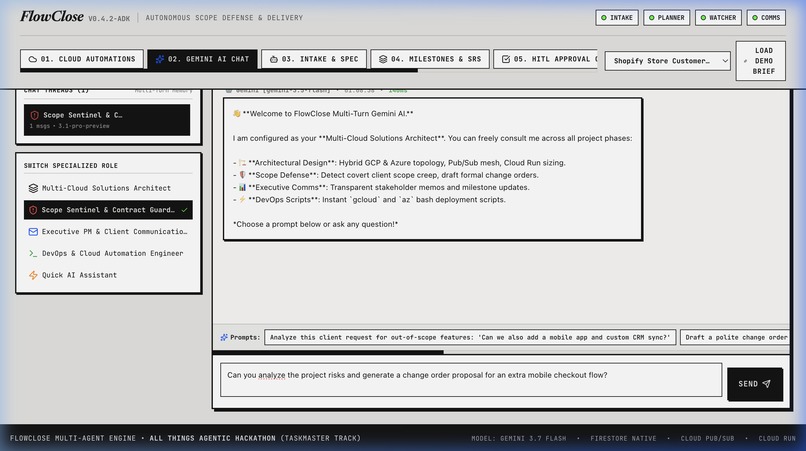The image size is (806, 451).
Task: Select the DevOps & Cloud Automation Engineer role
Action: click(x=108, y=253)
